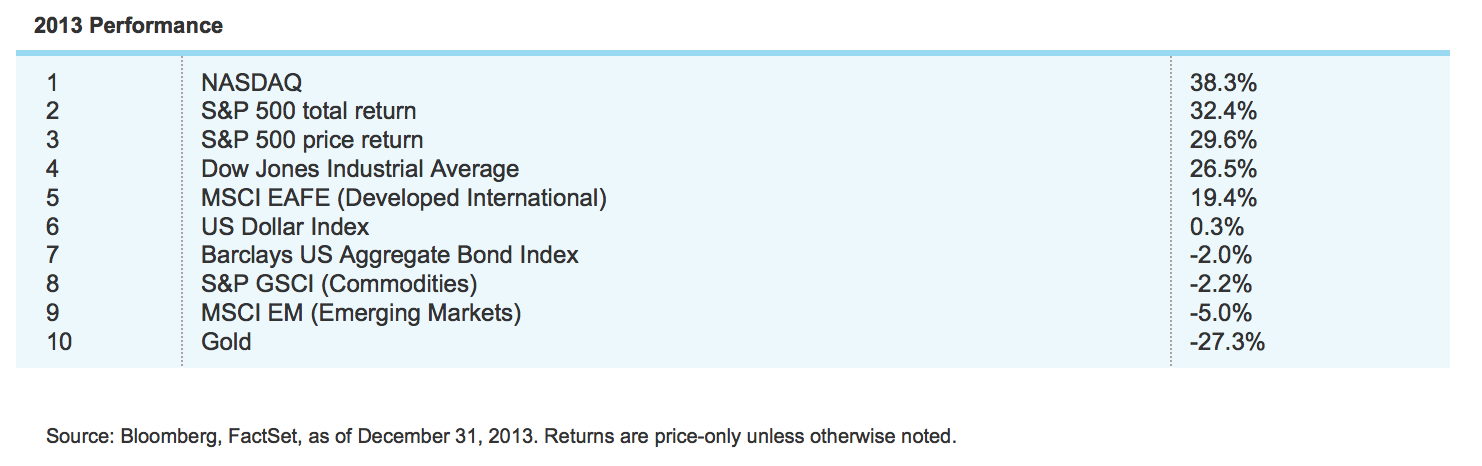Click the -27.3% return figure
The width and height of the screenshot is (1482, 466).
click(1227, 342)
